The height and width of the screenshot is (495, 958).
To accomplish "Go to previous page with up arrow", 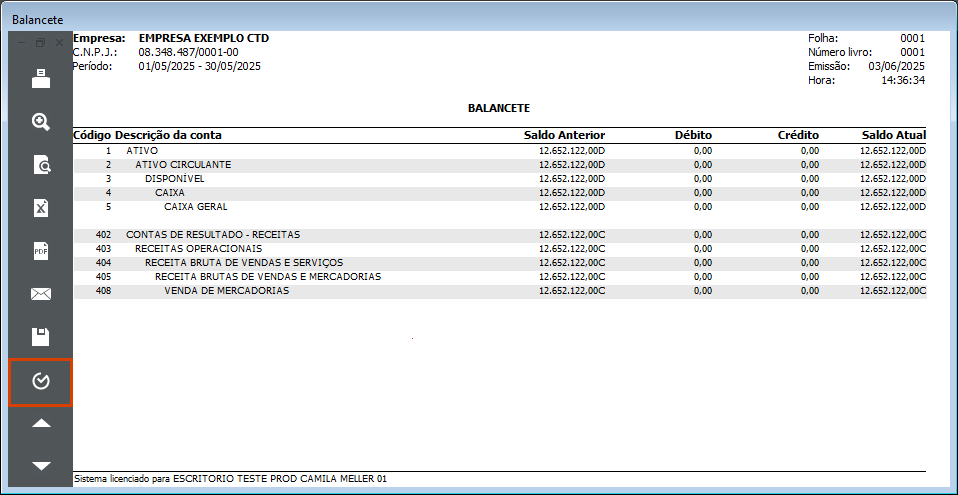I will click(x=41, y=423).
